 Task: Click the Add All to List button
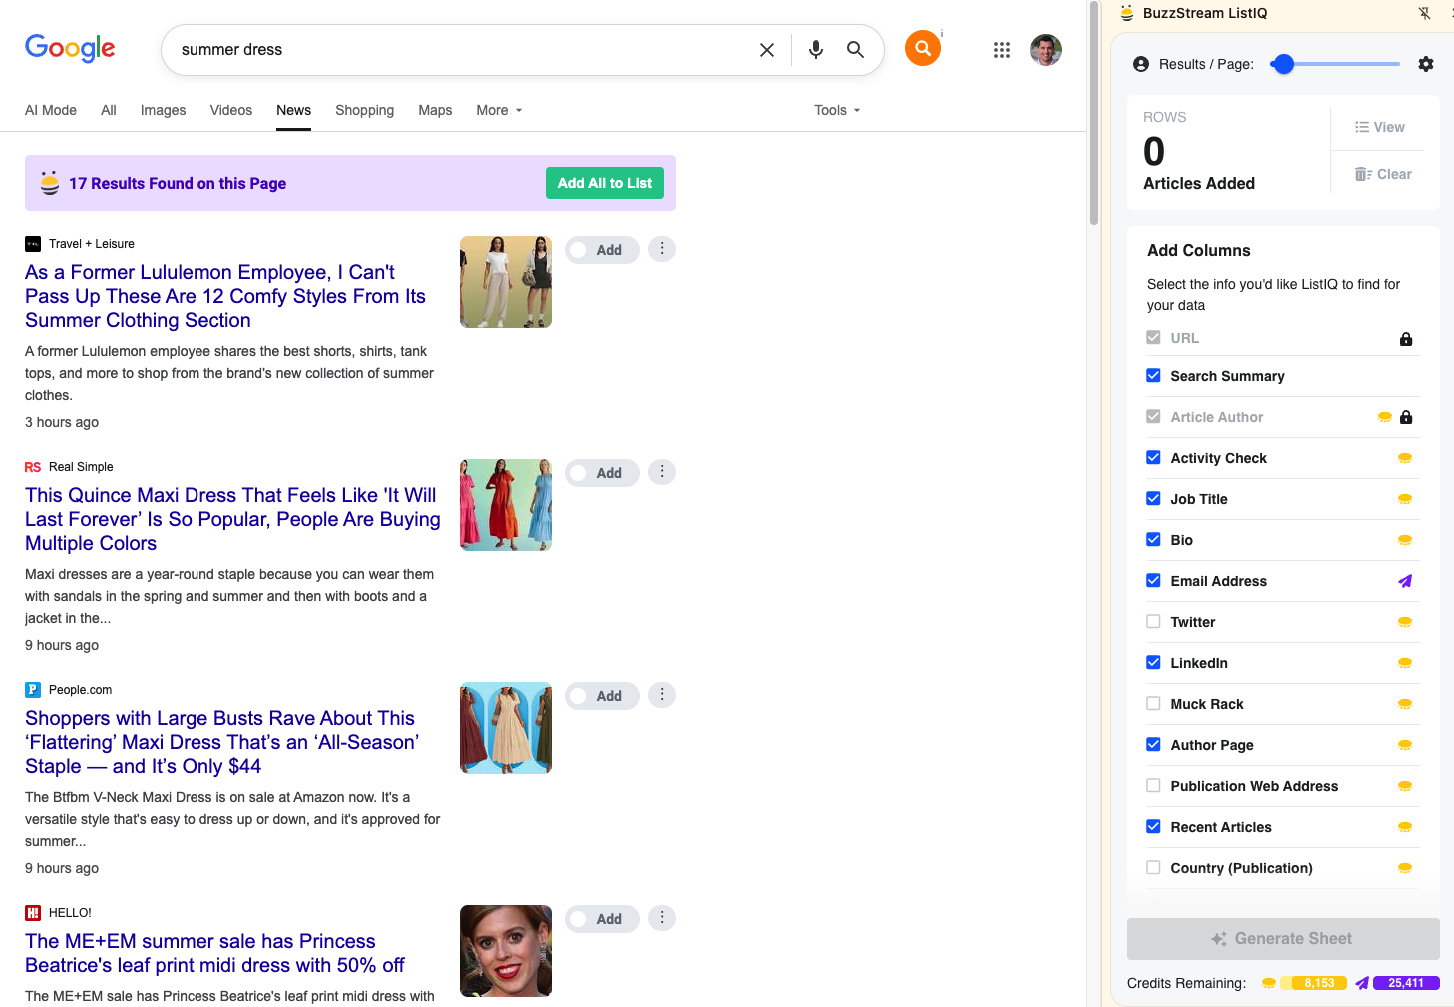click(604, 183)
